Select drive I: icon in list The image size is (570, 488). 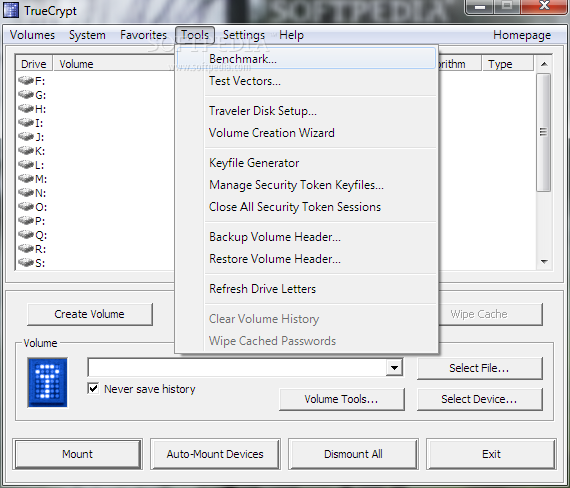pyautogui.click(x=25, y=122)
